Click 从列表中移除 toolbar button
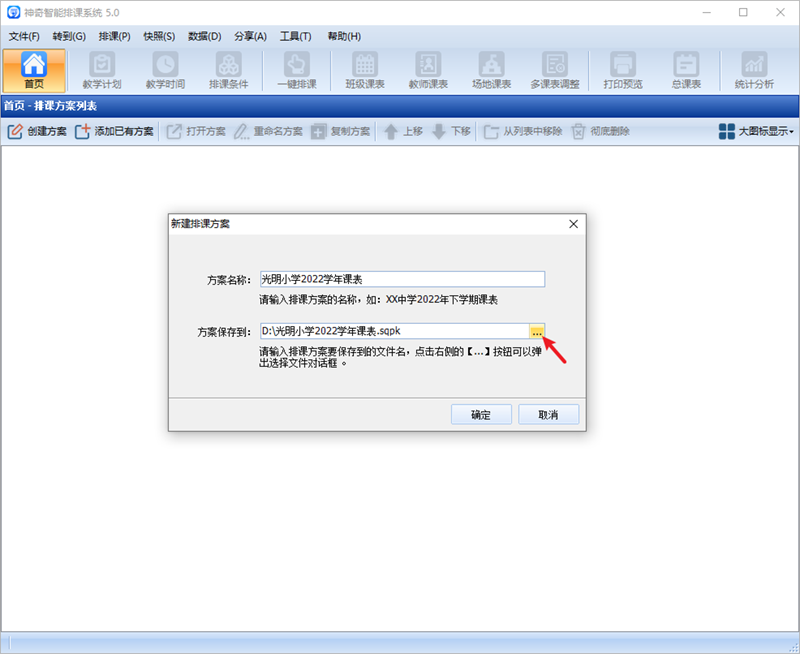Image resolution: width=800 pixels, height=654 pixels. [522, 132]
